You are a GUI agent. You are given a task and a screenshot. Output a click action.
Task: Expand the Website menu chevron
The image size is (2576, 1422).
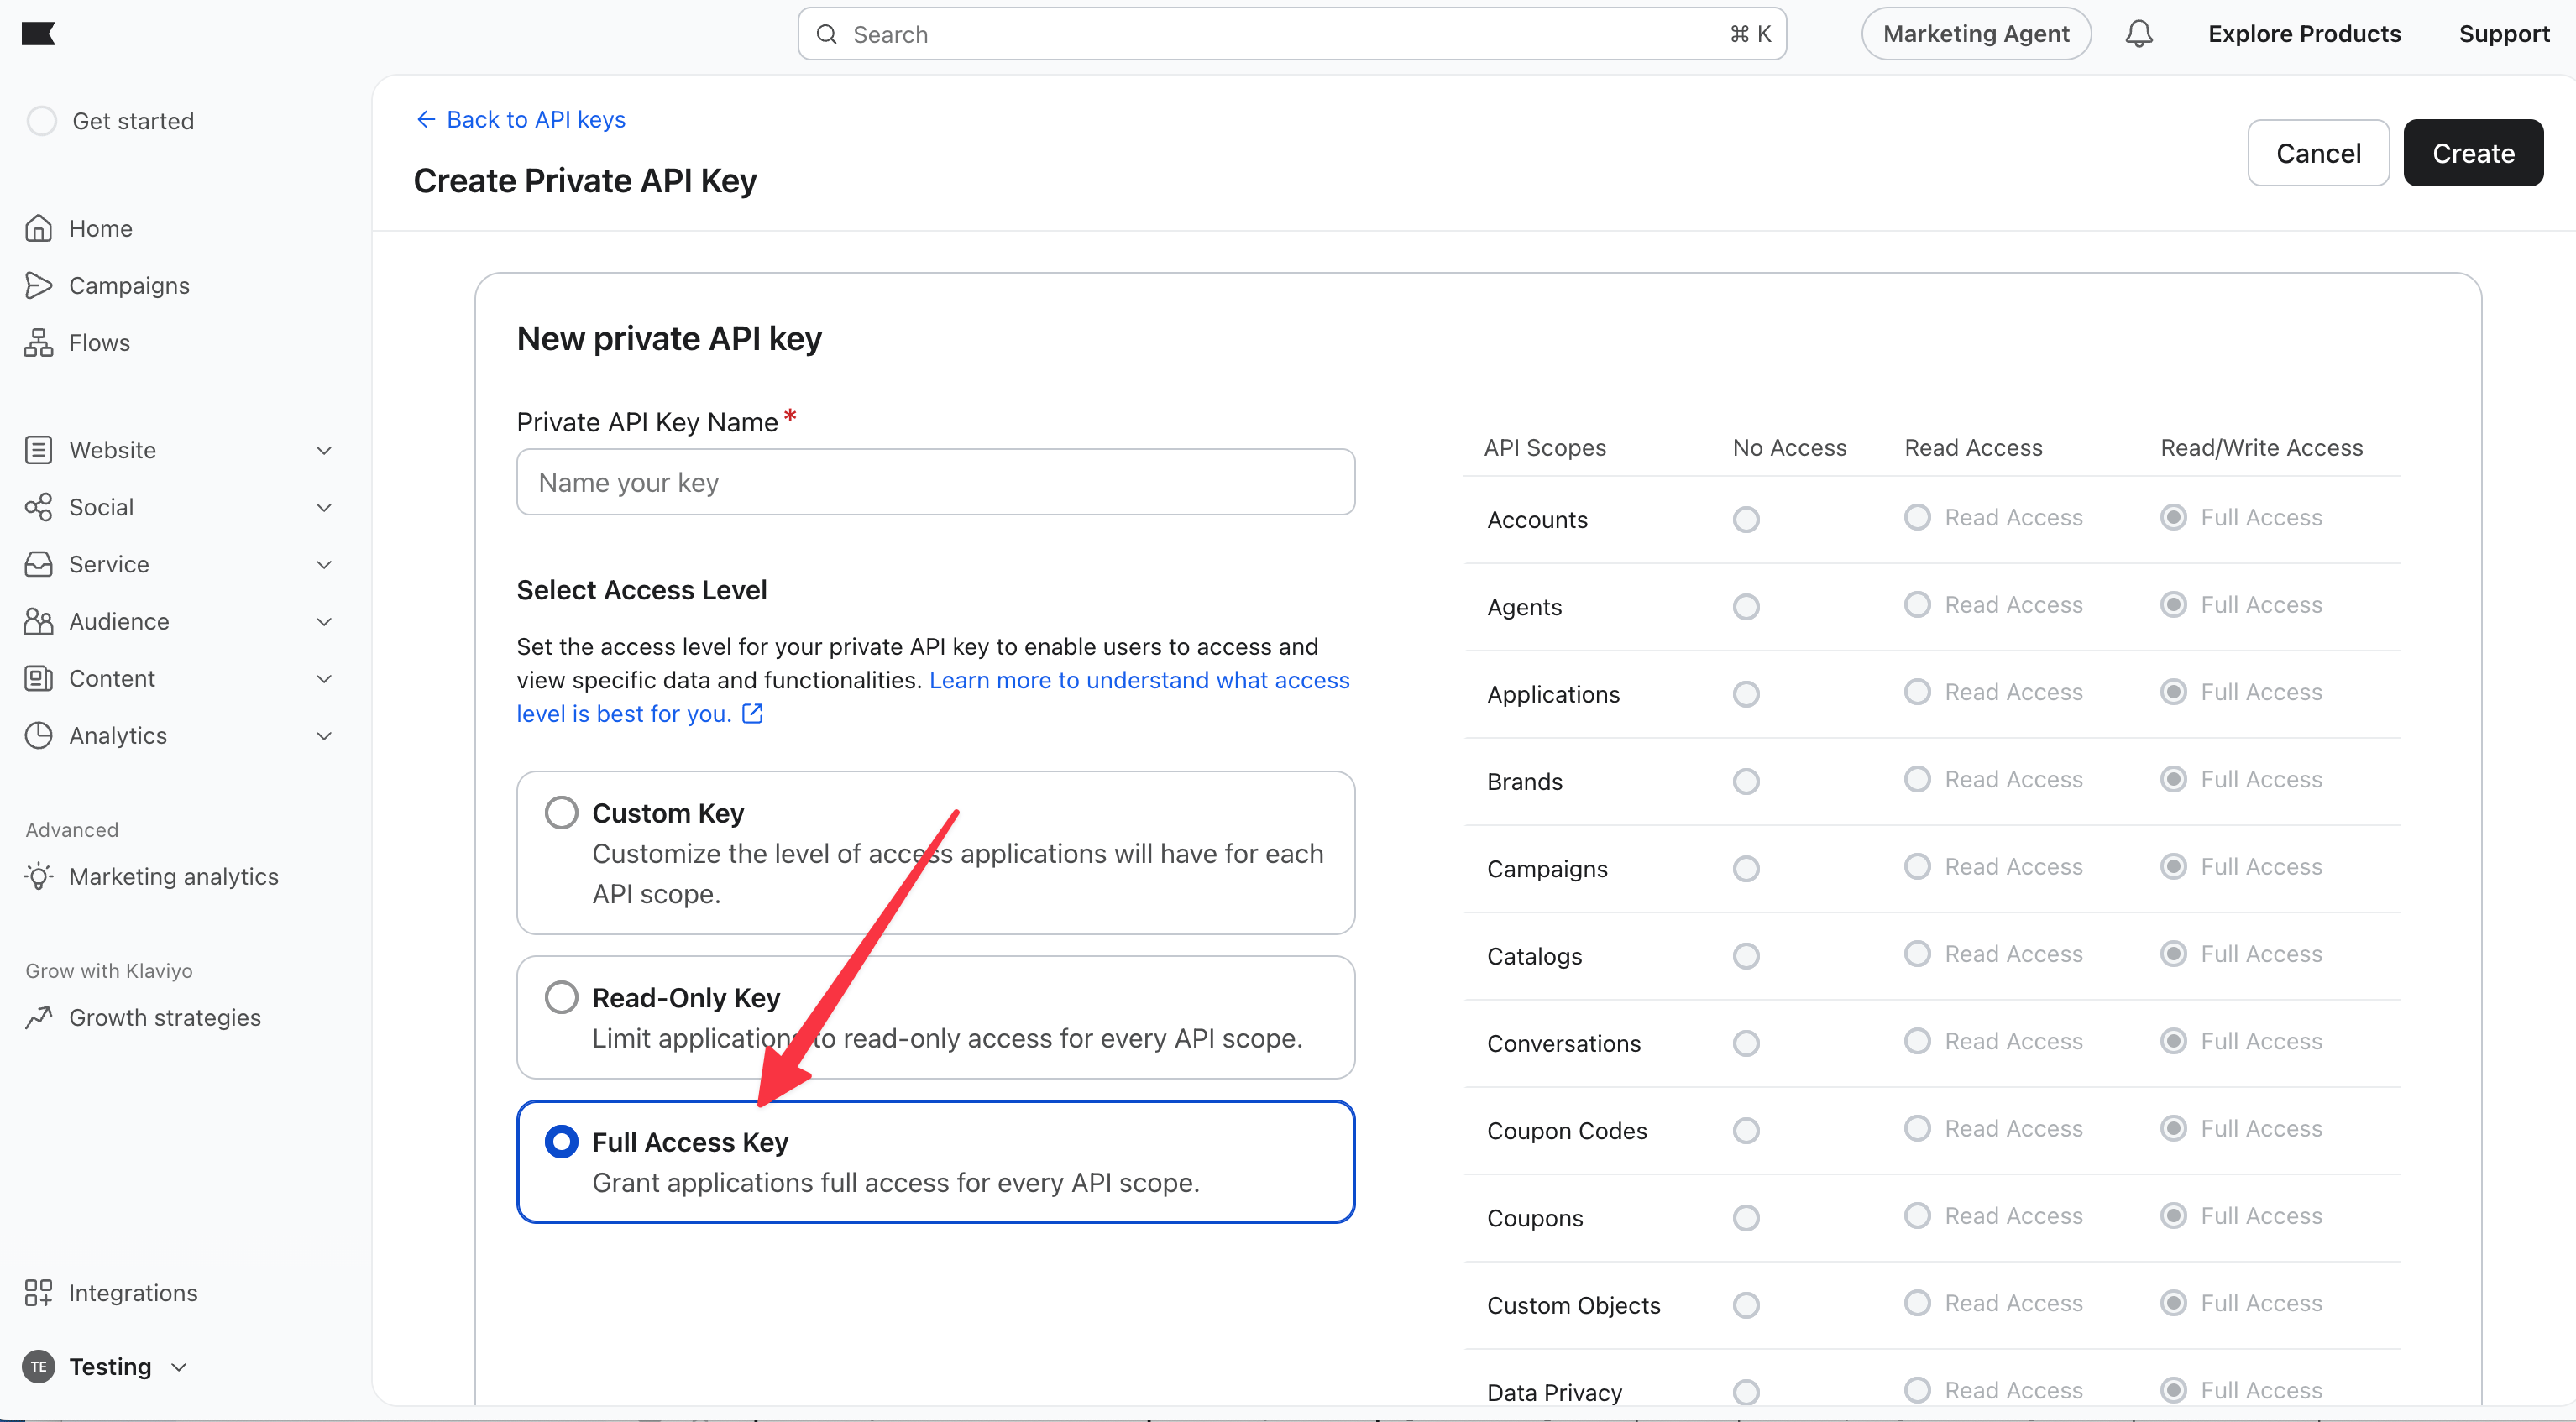[x=324, y=450]
